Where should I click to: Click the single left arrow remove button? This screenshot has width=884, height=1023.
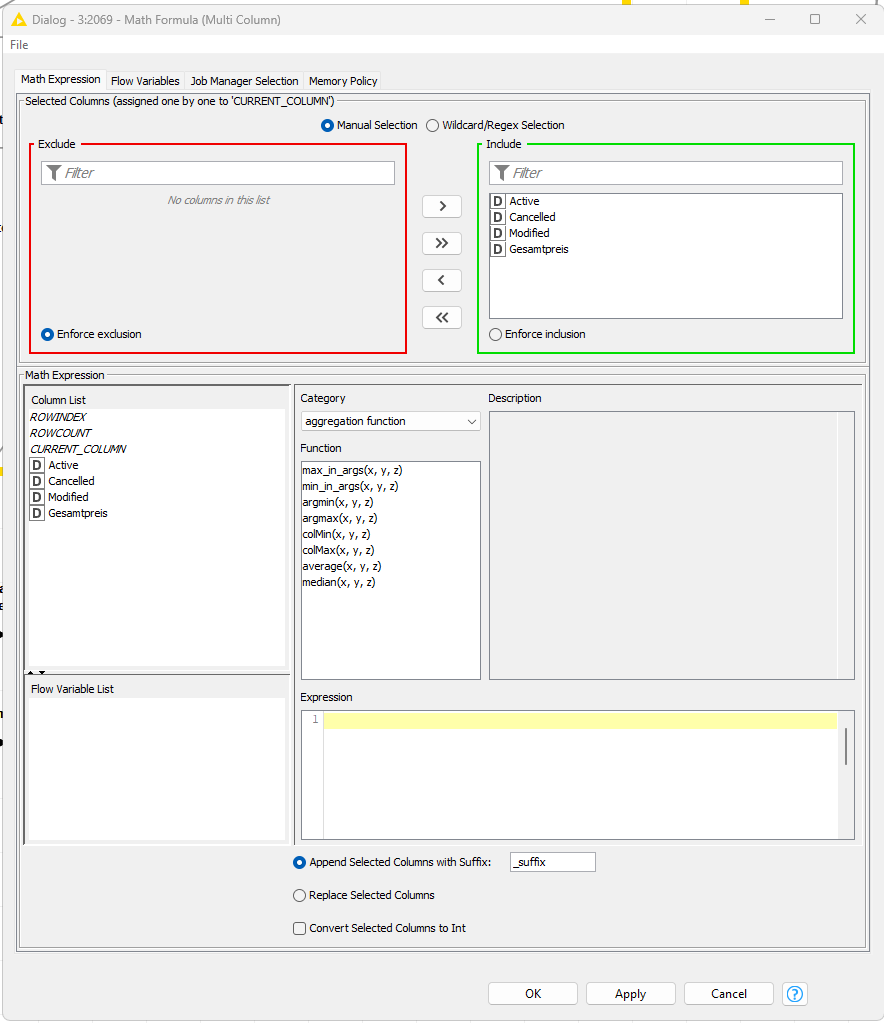point(441,280)
